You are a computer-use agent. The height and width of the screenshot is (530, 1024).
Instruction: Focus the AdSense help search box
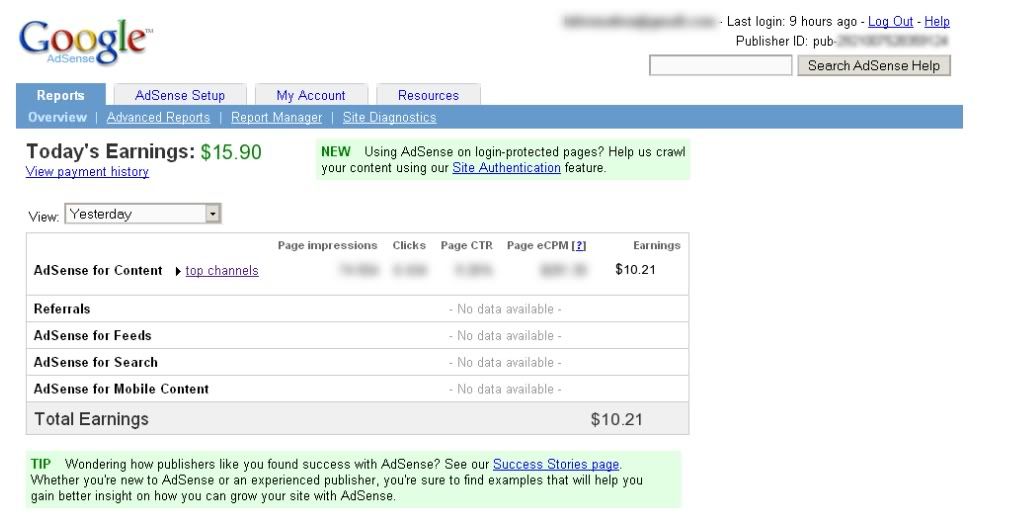pos(721,66)
